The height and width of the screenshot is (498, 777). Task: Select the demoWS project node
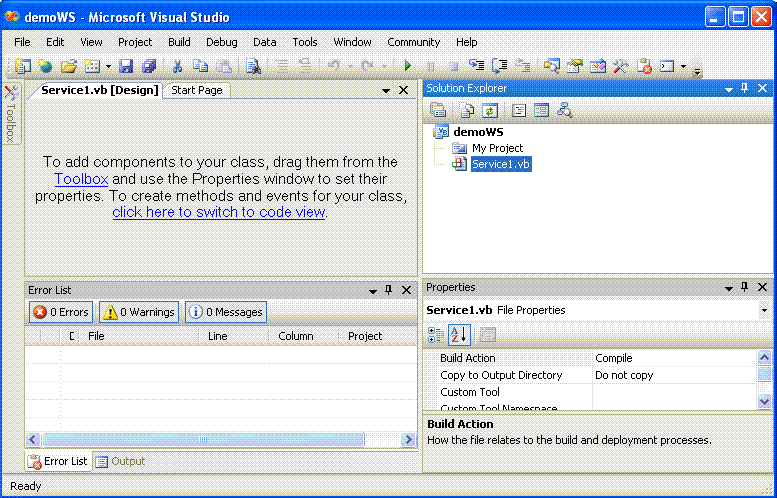(478, 132)
